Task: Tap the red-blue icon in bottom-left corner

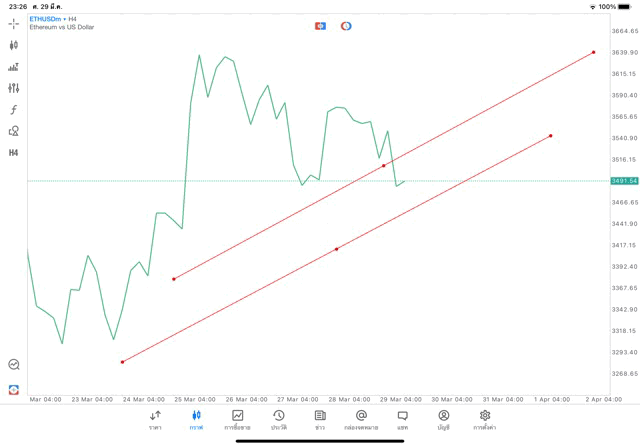Action: point(13,389)
